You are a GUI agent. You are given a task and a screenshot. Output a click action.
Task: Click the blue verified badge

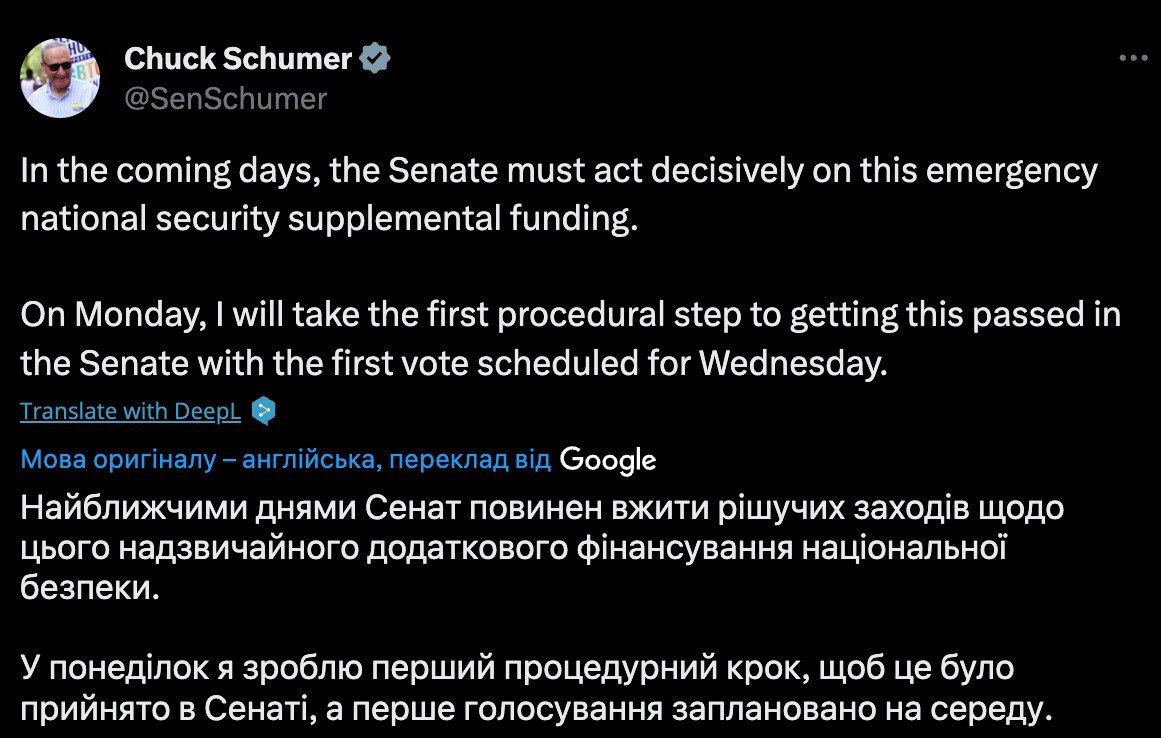point(375,58)
